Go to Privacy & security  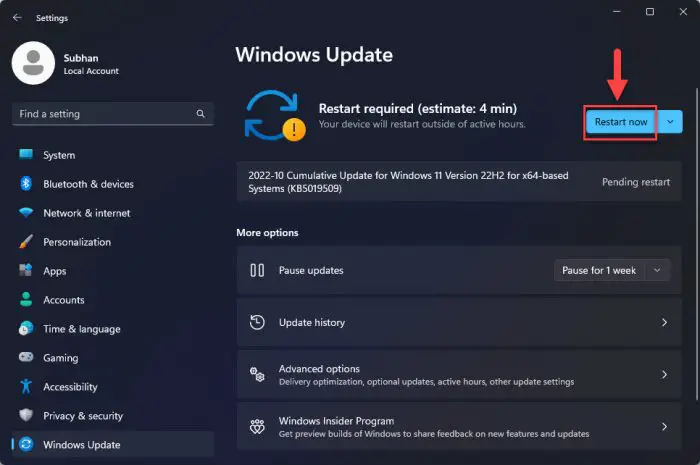pos(113,416)
